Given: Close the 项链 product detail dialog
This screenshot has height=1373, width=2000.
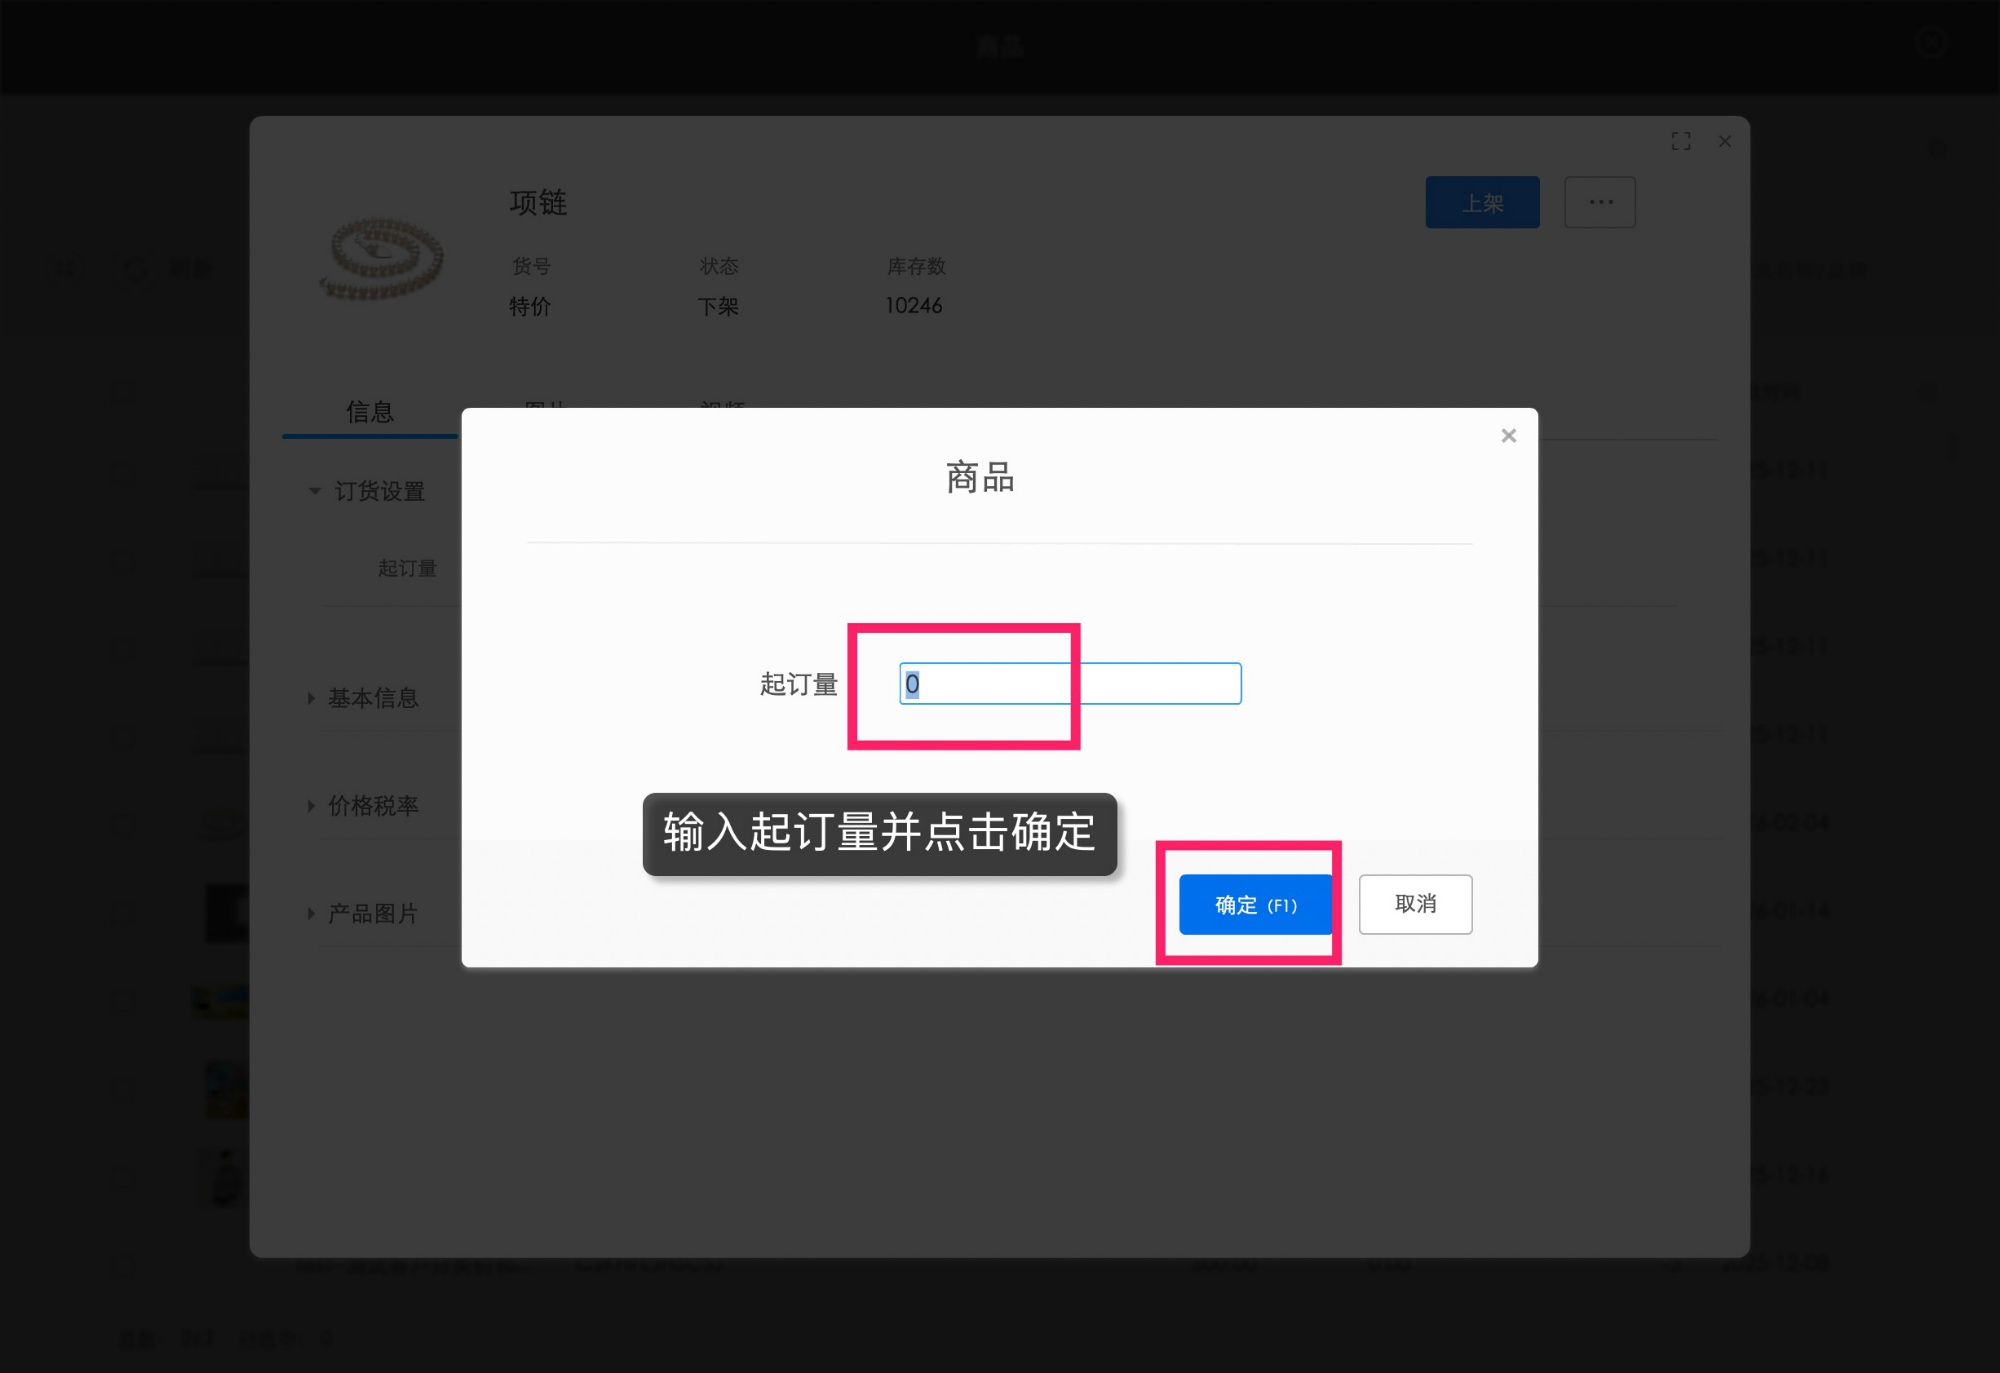Looking at the screenshot, I should [x=1724, y=142].
